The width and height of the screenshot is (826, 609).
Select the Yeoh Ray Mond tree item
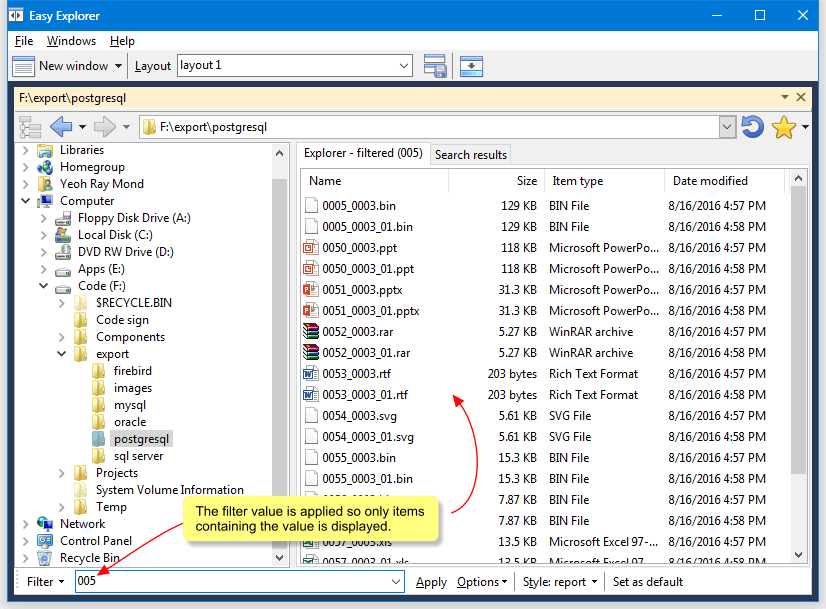102,184
